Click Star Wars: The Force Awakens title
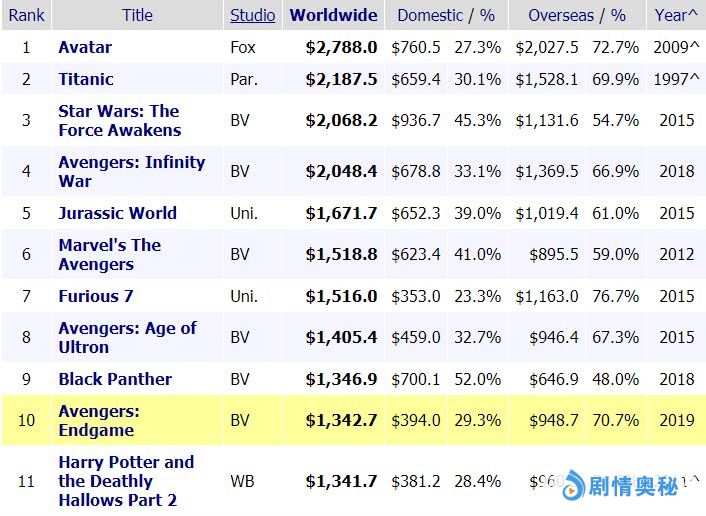 click(119, 120)
